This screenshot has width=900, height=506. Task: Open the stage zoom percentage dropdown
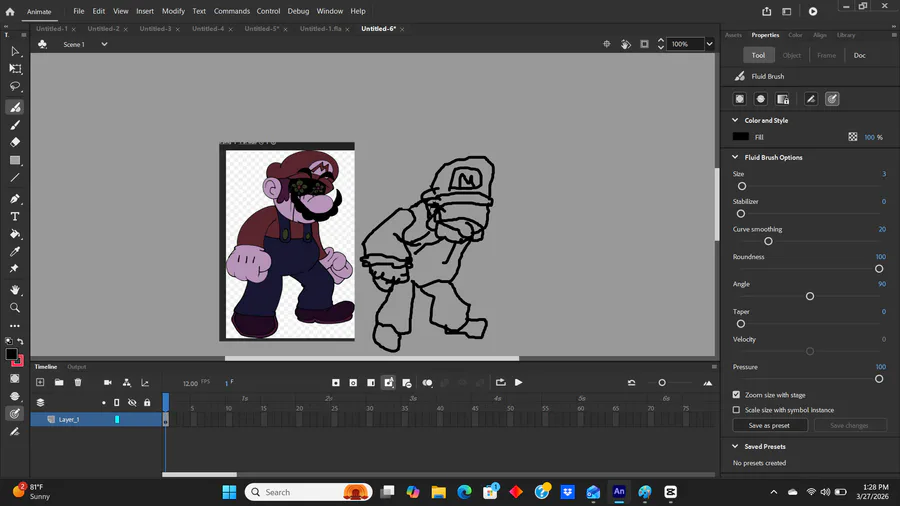click(709, 44)
